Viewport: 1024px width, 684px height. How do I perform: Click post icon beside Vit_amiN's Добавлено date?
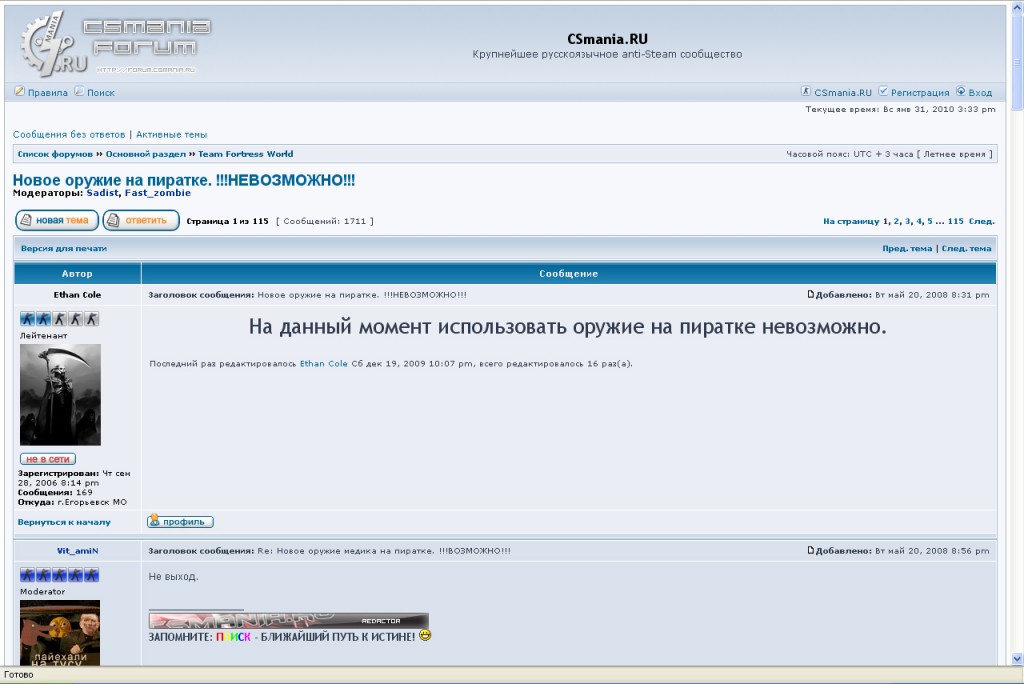(x=811, y=551)
